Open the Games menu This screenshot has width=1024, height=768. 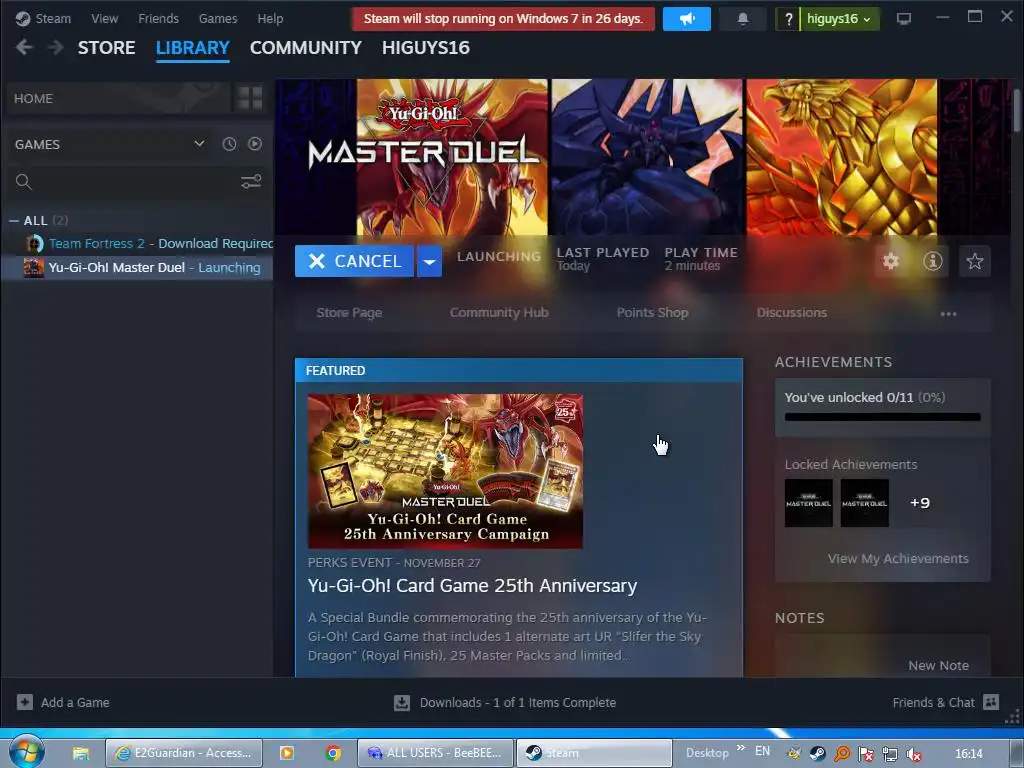coord(218,19)
